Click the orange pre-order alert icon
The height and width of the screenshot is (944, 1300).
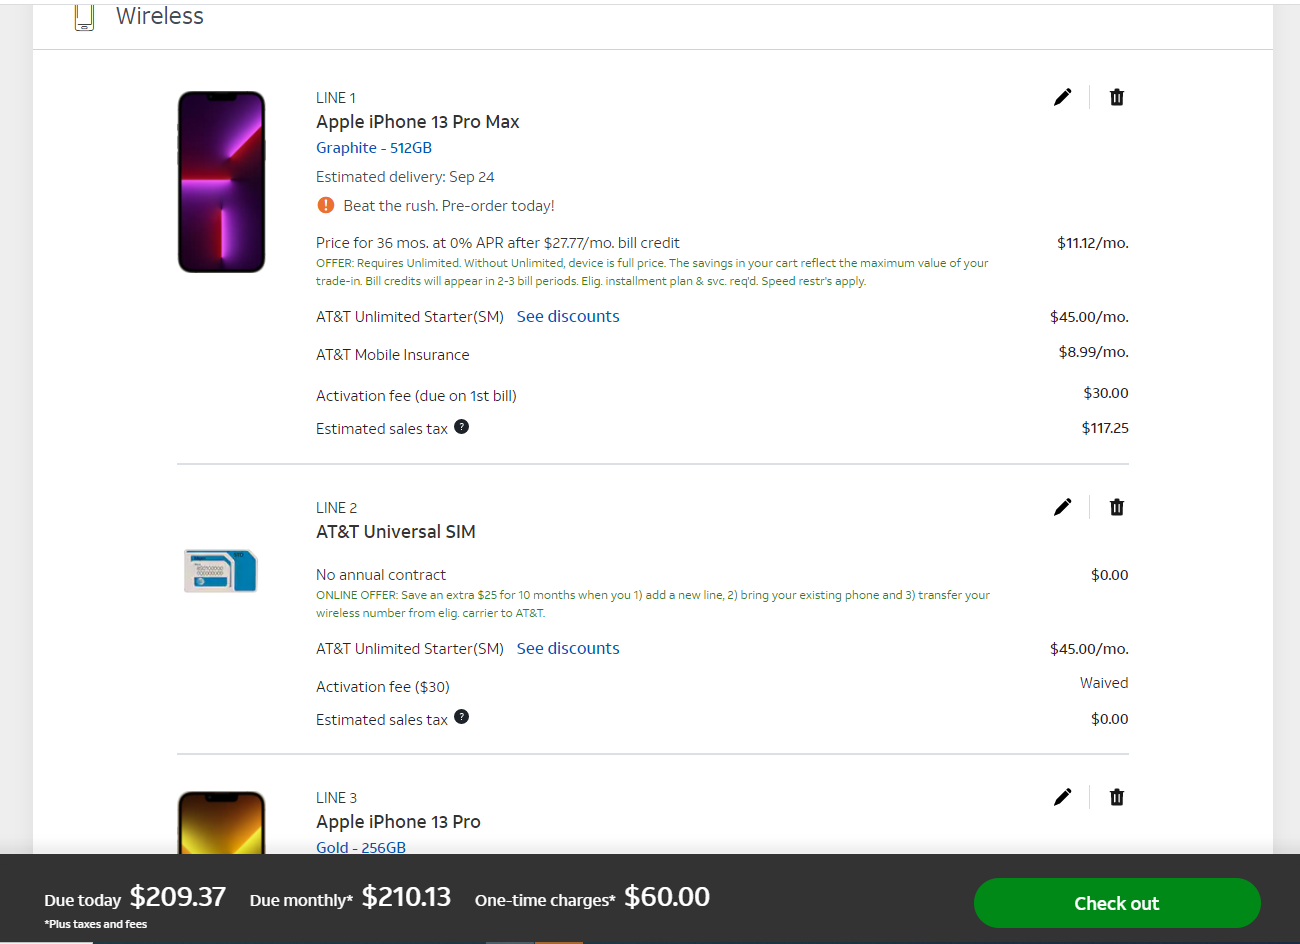tap(326, 205)
